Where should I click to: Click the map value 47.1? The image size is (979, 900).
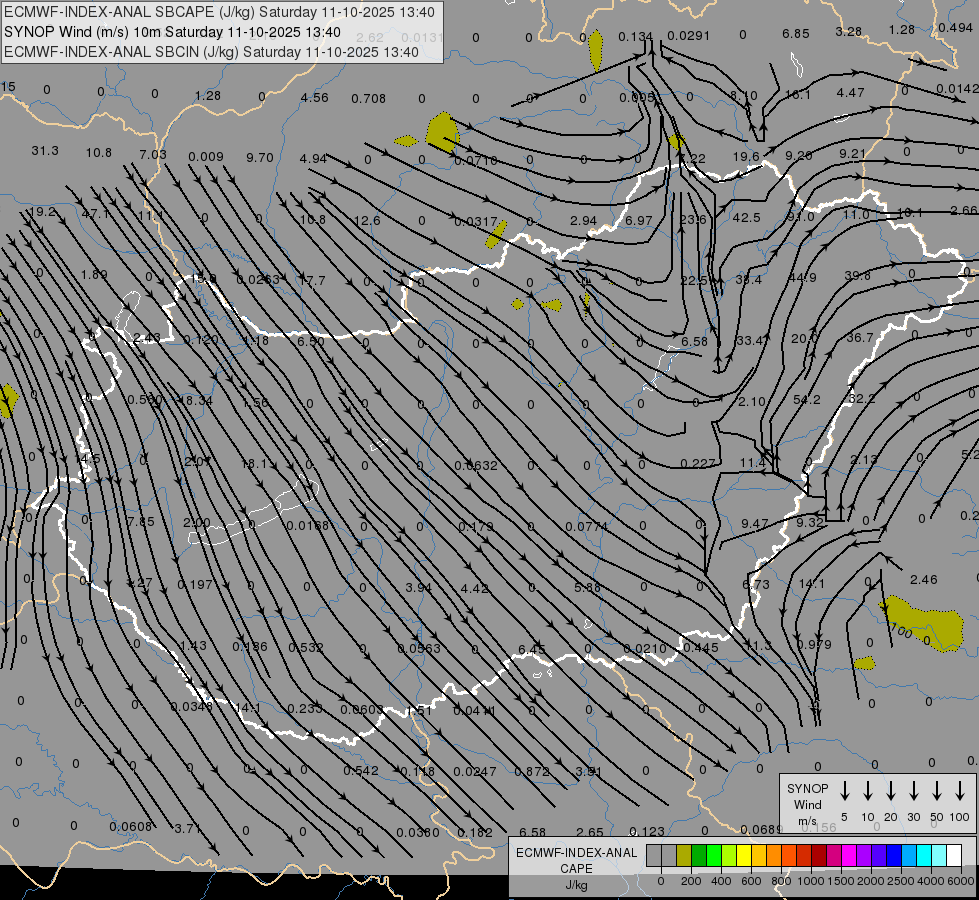point(95,214)
